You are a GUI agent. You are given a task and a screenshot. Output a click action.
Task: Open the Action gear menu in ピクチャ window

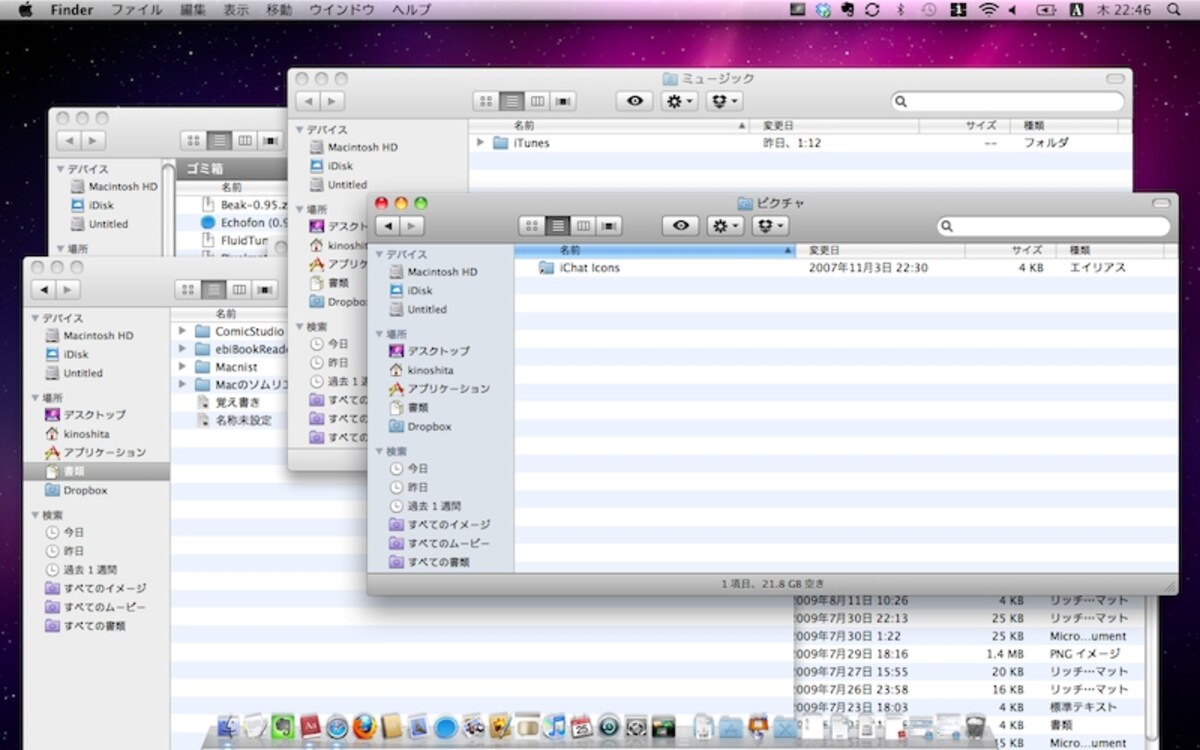coord(725,227)
